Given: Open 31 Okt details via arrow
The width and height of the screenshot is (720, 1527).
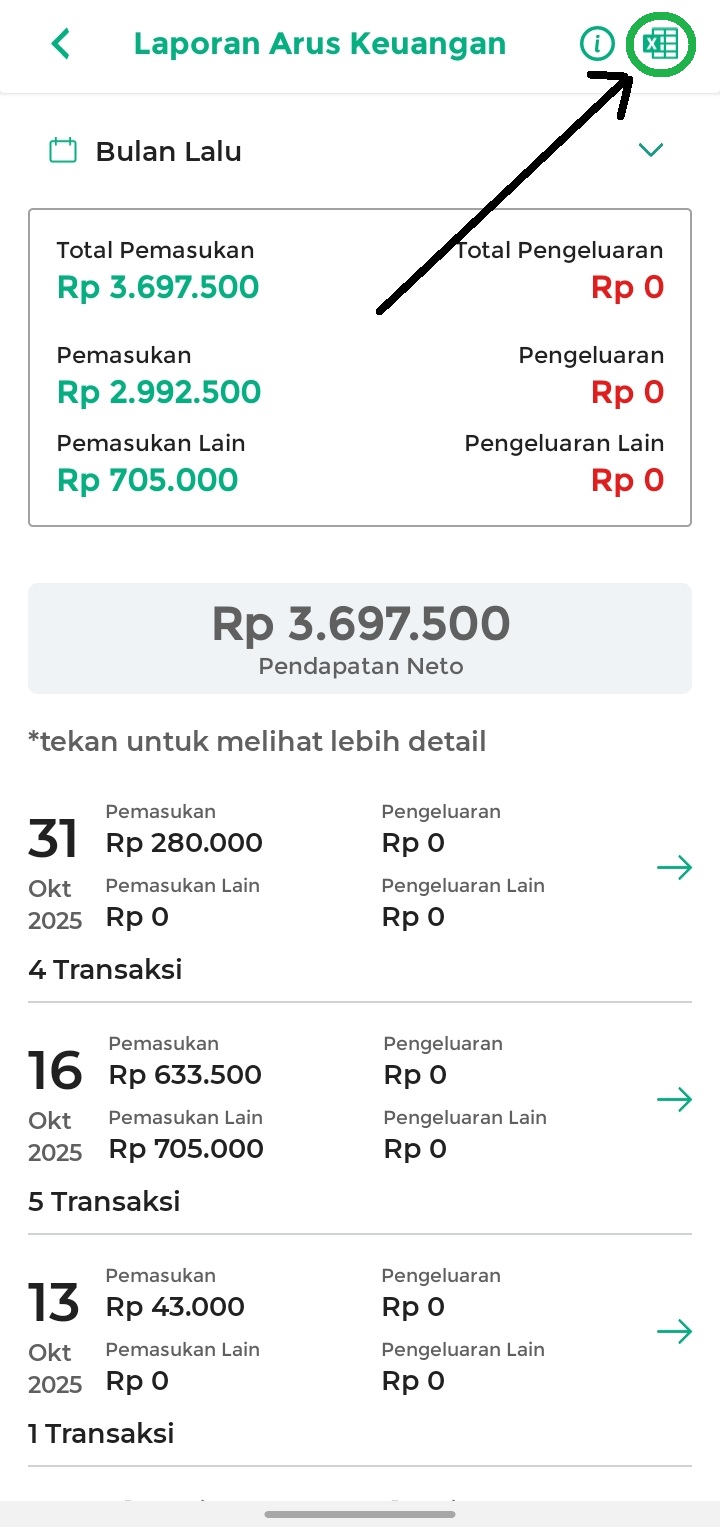Looking at the screenshot, I should click(674, 867).
